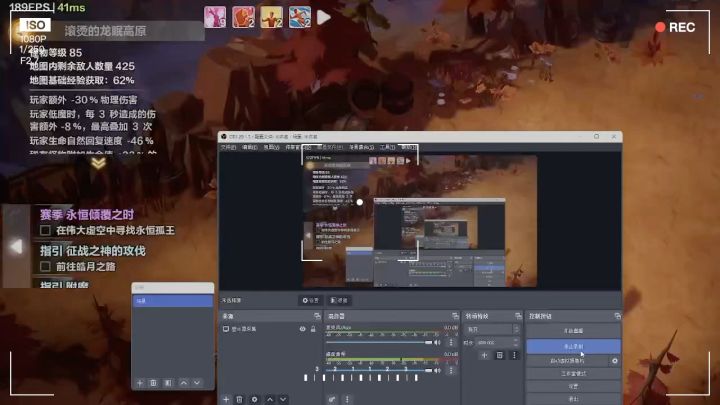The width and height of the screenshot is (720, 405).
Task: Click the pink dancer buff icon
Action: pos(215,17)
